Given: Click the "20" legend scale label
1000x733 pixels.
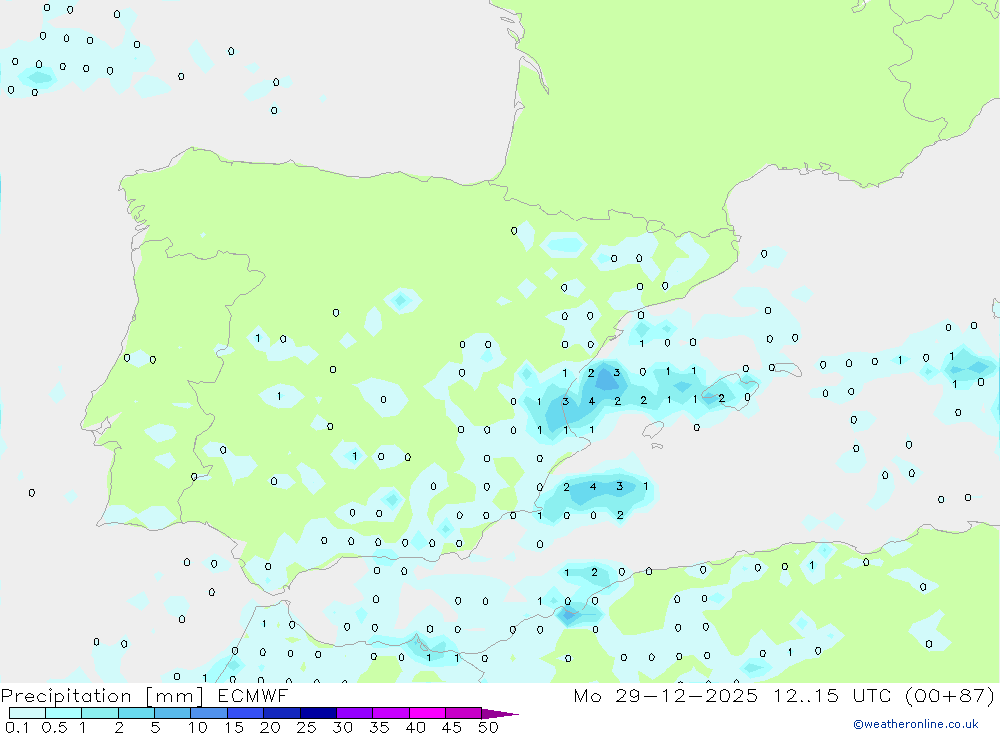Looking at the screenshot, I should pyautogui.click(x=270, y=727).
